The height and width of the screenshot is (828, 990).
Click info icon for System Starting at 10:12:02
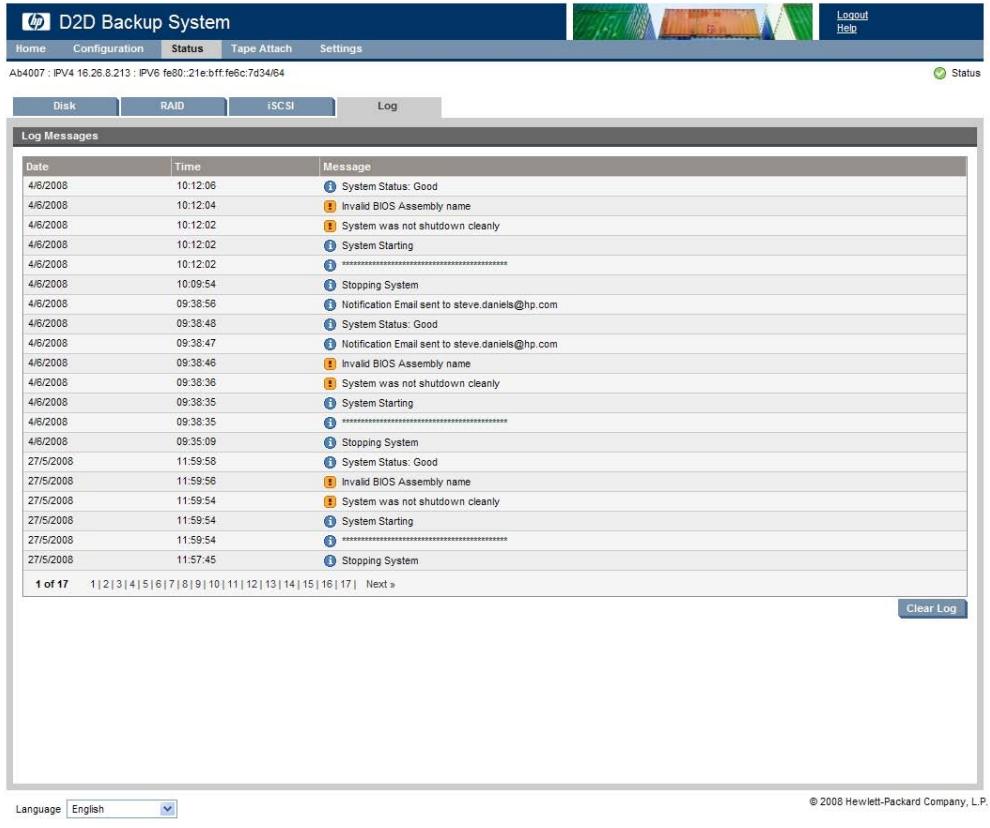[x=330, y=245]
